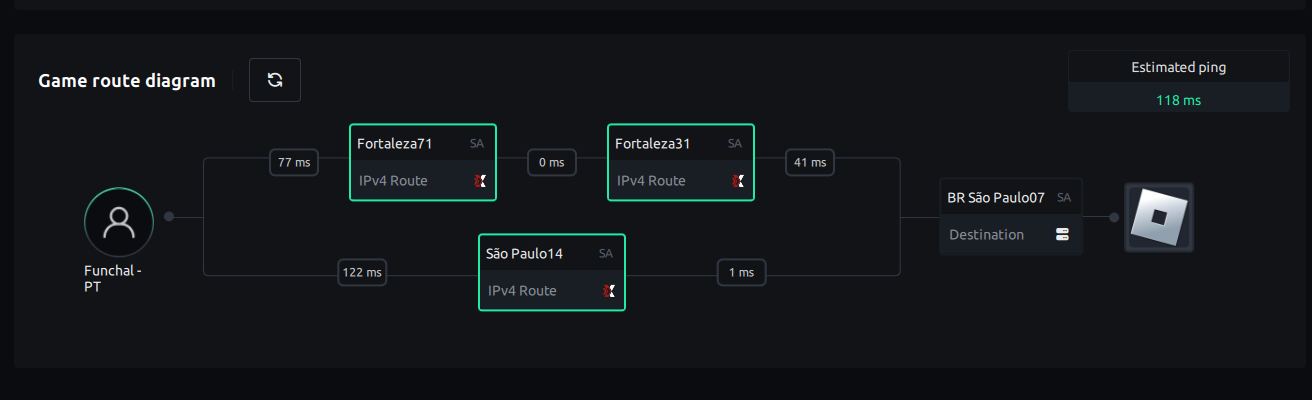
Task: Click the São Paulo14 IPv4 route icon
Action: coord(609,291)
